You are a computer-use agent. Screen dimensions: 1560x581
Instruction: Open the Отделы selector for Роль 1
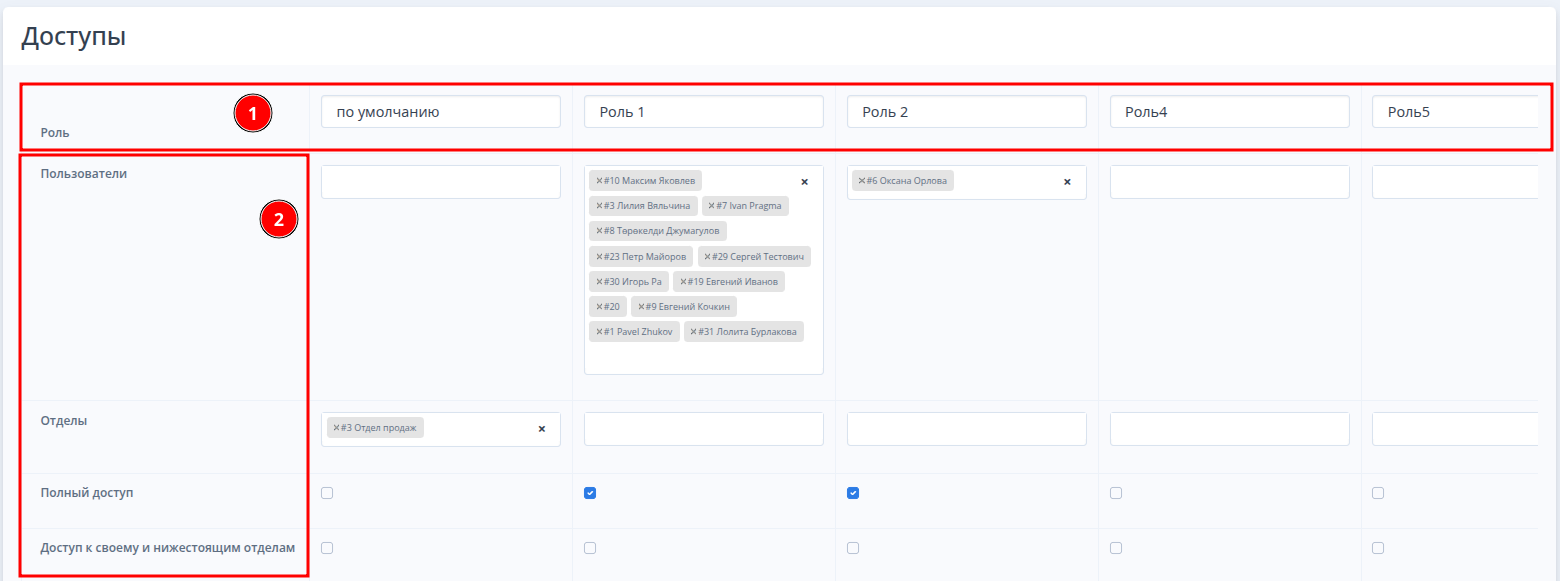click(703, 429)
